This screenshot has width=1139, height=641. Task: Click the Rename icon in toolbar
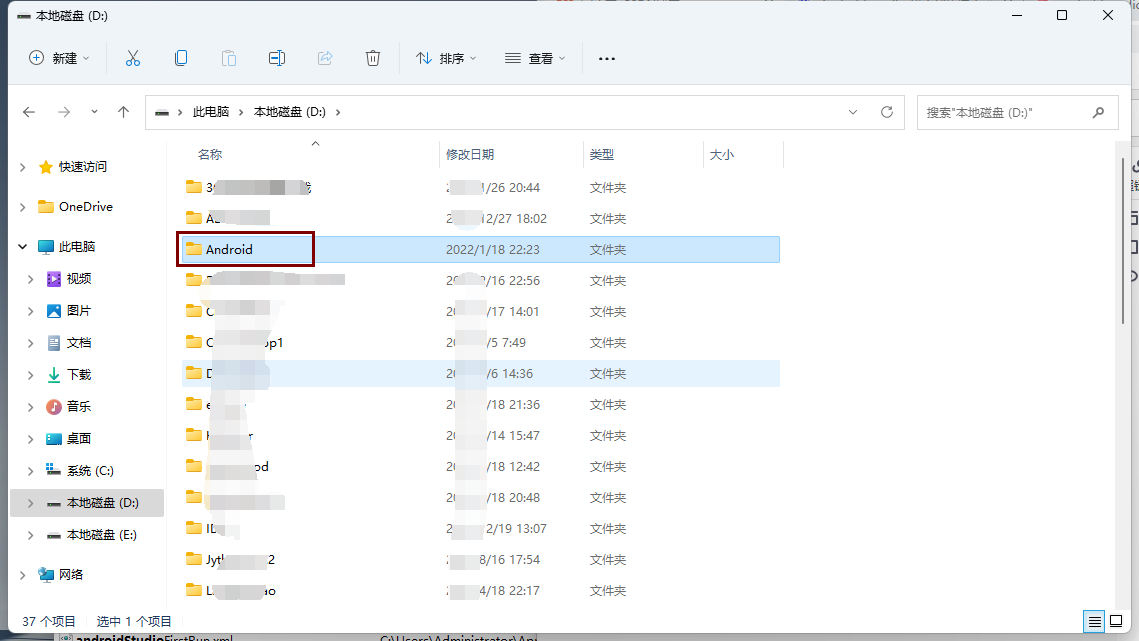[x=277, y=58]
